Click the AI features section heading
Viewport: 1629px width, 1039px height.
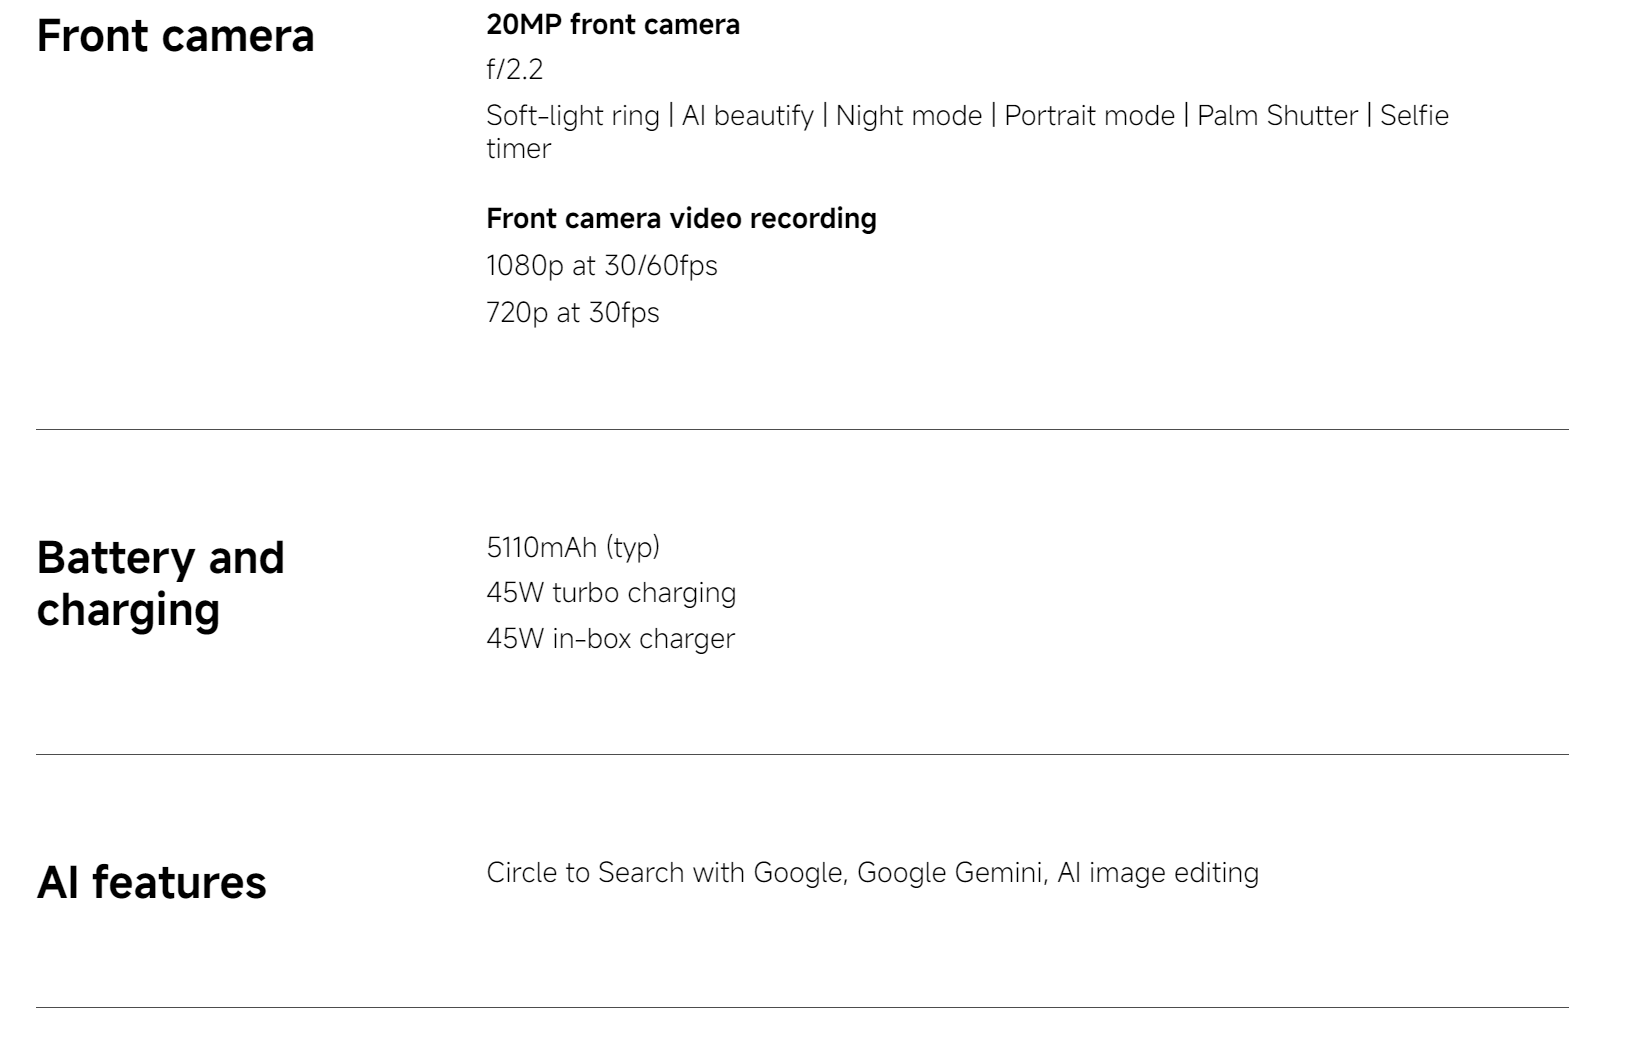[152, 883]
